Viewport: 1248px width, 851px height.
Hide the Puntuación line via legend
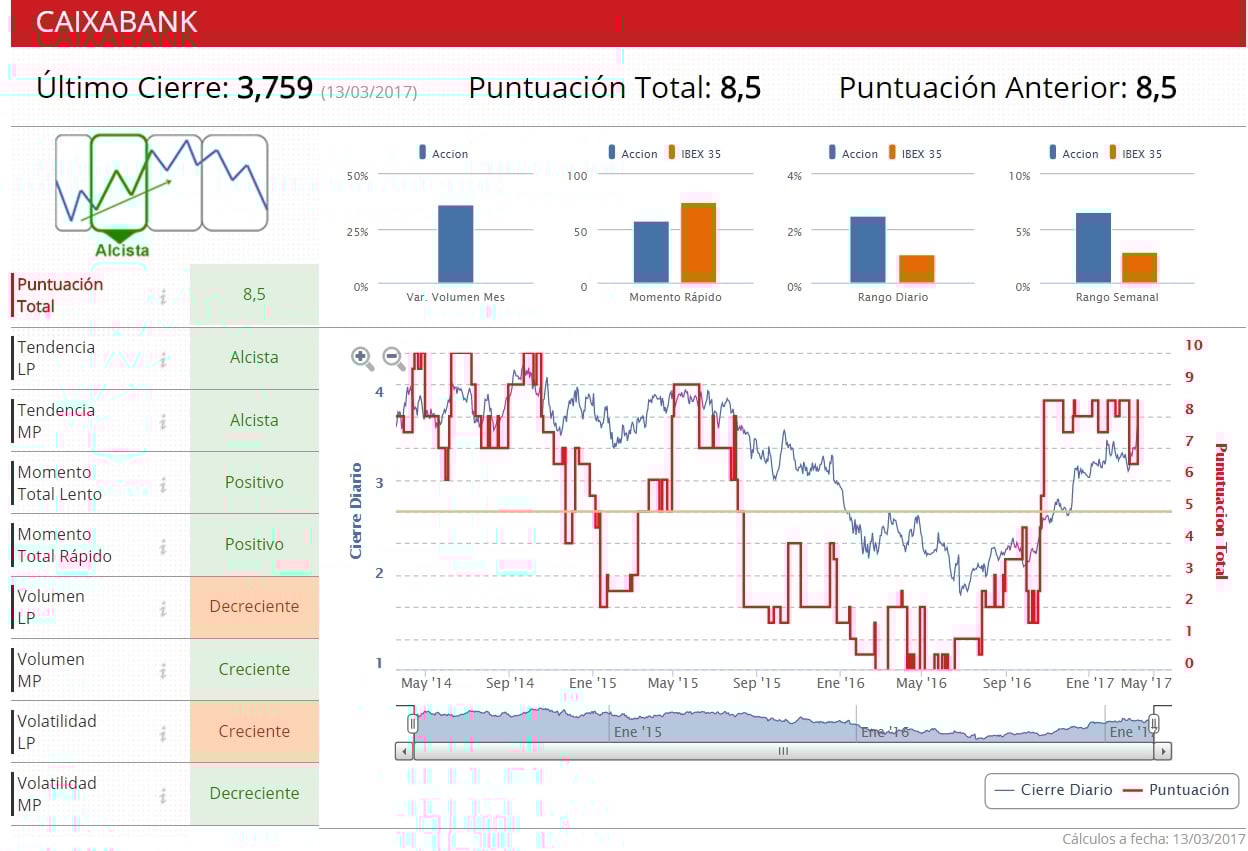click(x=1176, y=790)
